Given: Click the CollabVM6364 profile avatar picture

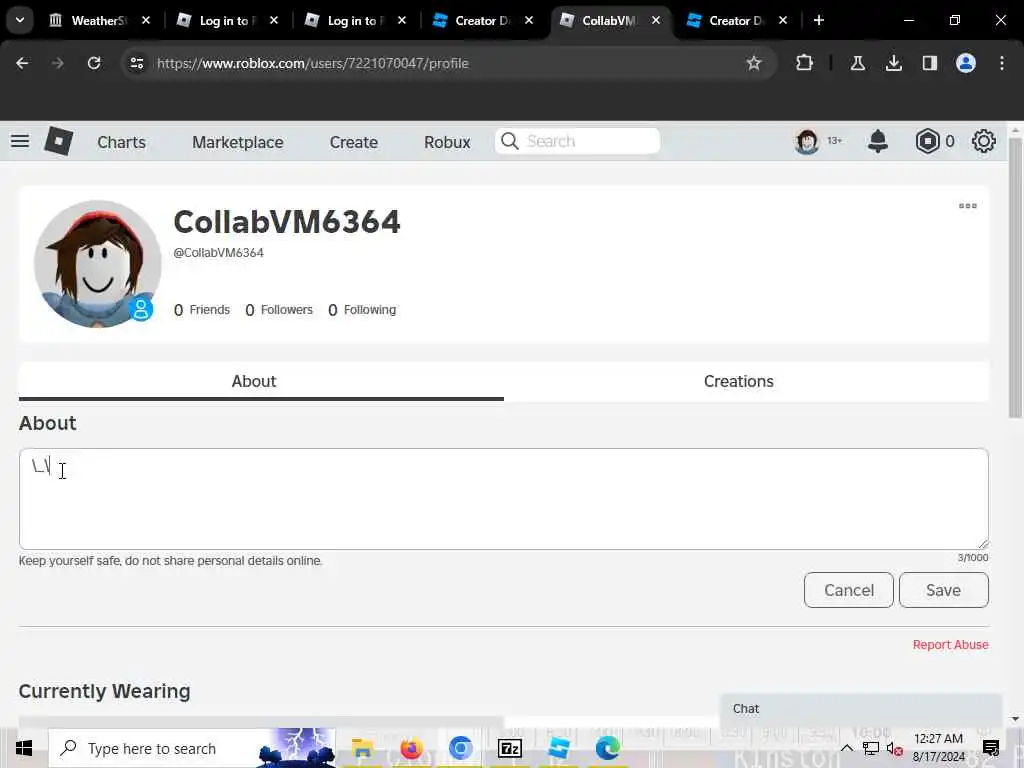Looking at the screenshot, I should tap(97, 264).
